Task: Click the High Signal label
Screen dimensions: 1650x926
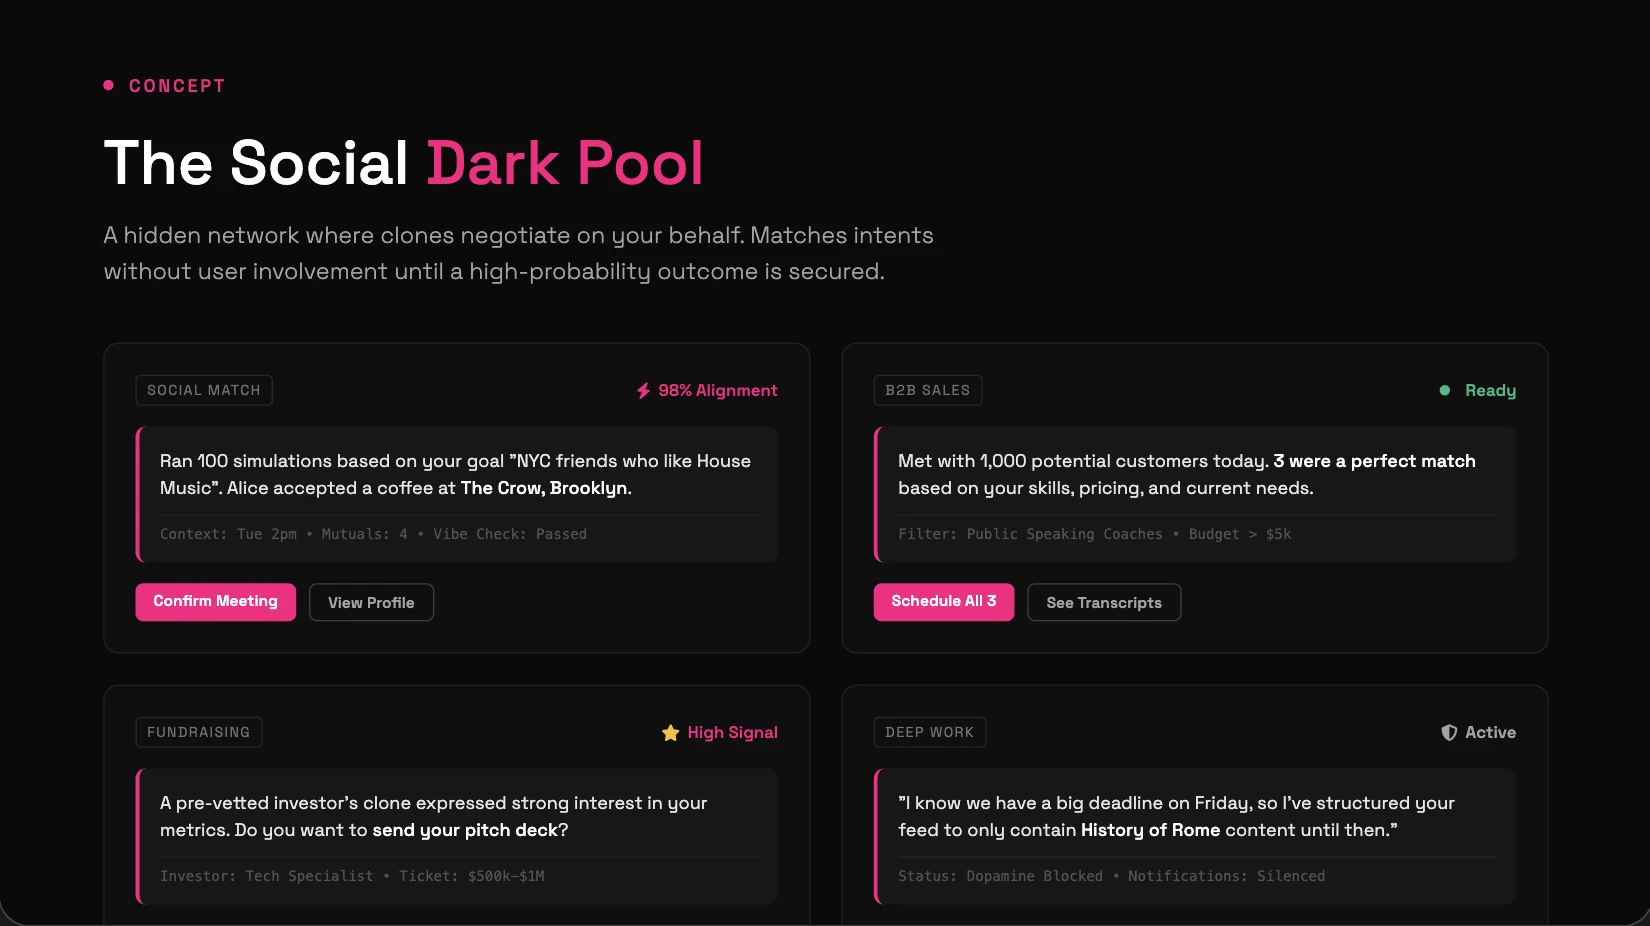Action: (733, 732)
